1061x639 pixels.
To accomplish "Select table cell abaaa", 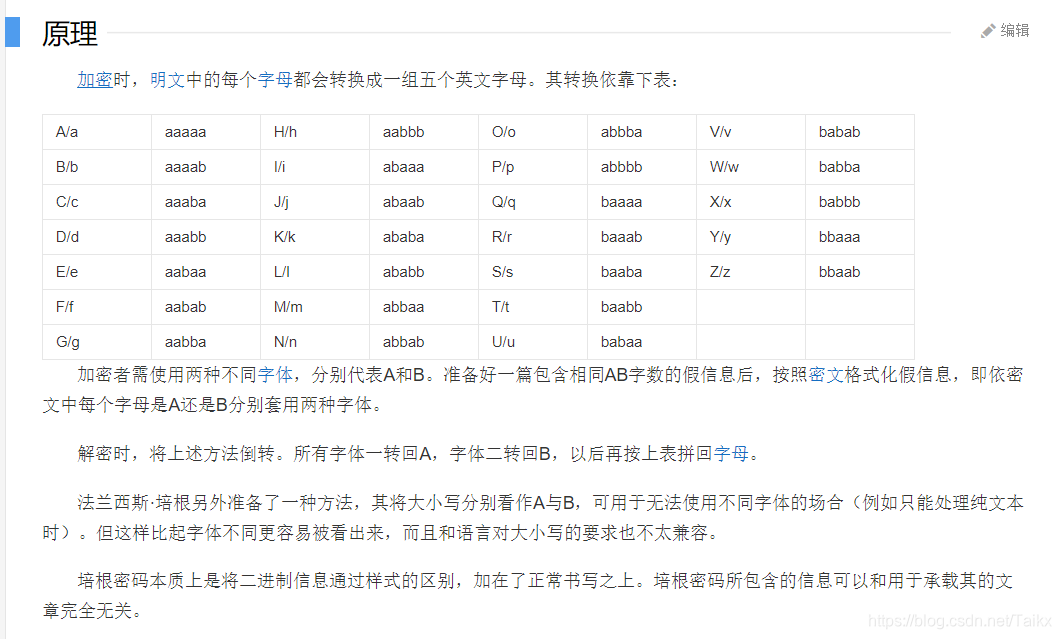I will (424, 167).
